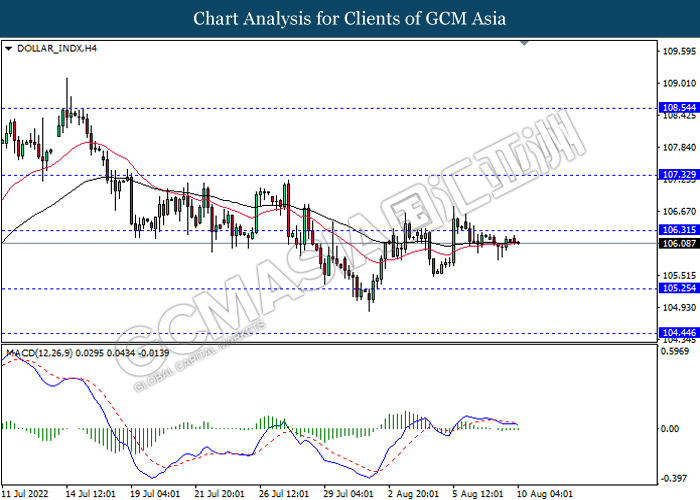
Task: Click the 19 Jul 04:01 time label
Action: (x=155, y=494)
